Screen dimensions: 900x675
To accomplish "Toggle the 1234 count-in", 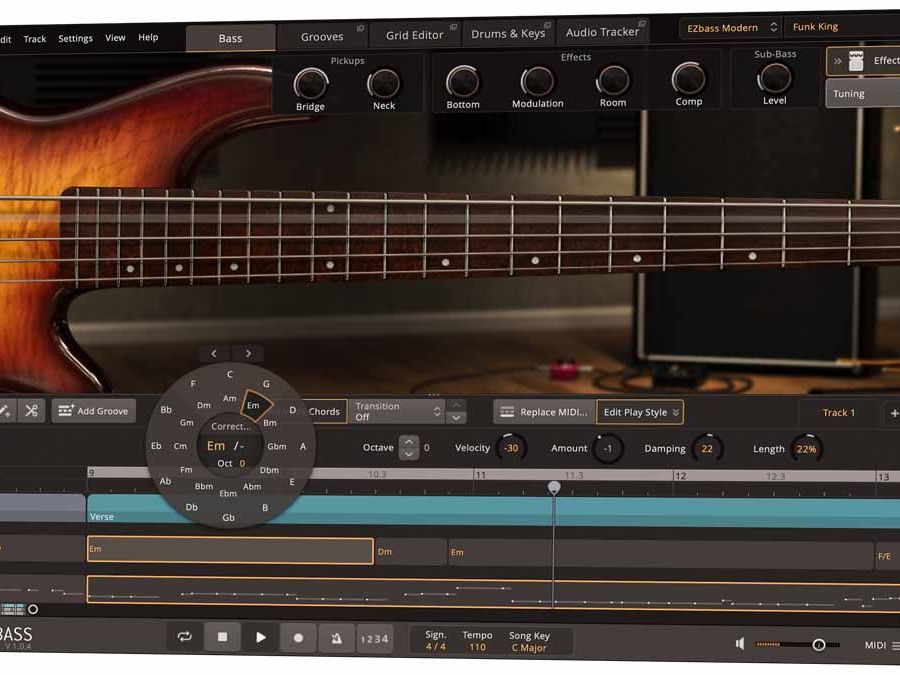I will pyautogui.click(x=374, y=639).
